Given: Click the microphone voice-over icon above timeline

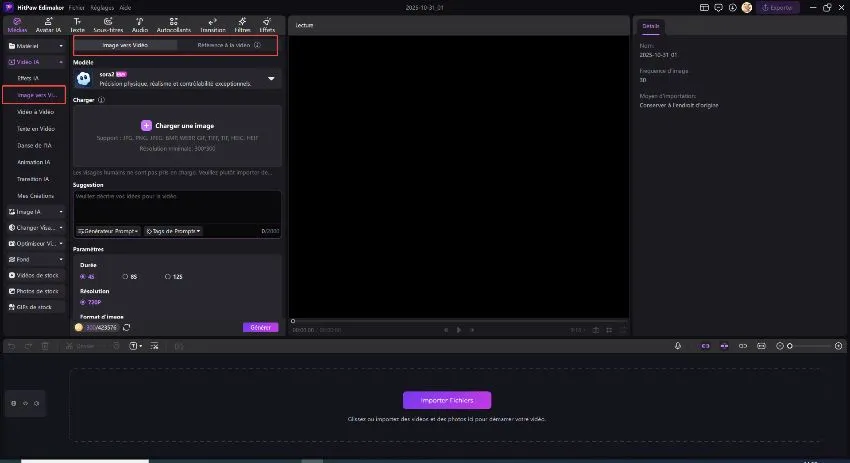Looking at the screenshot, I should click(x=678, y=346).
